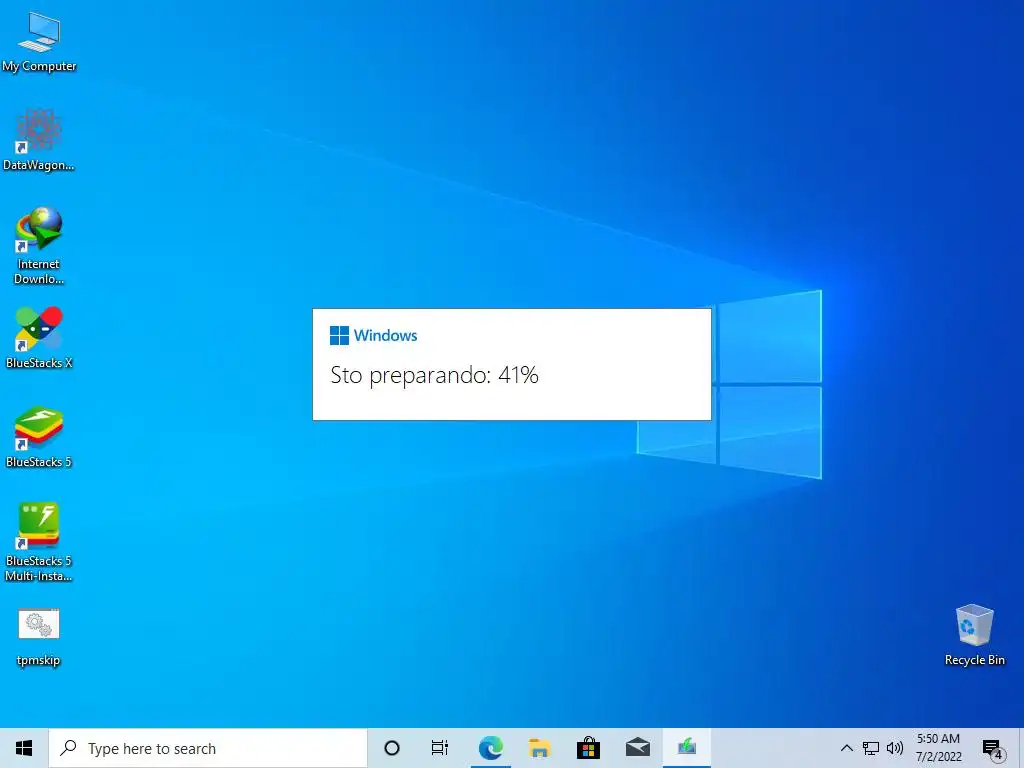Click the Windows logo in the setup dialog

(x=340, y=336)
